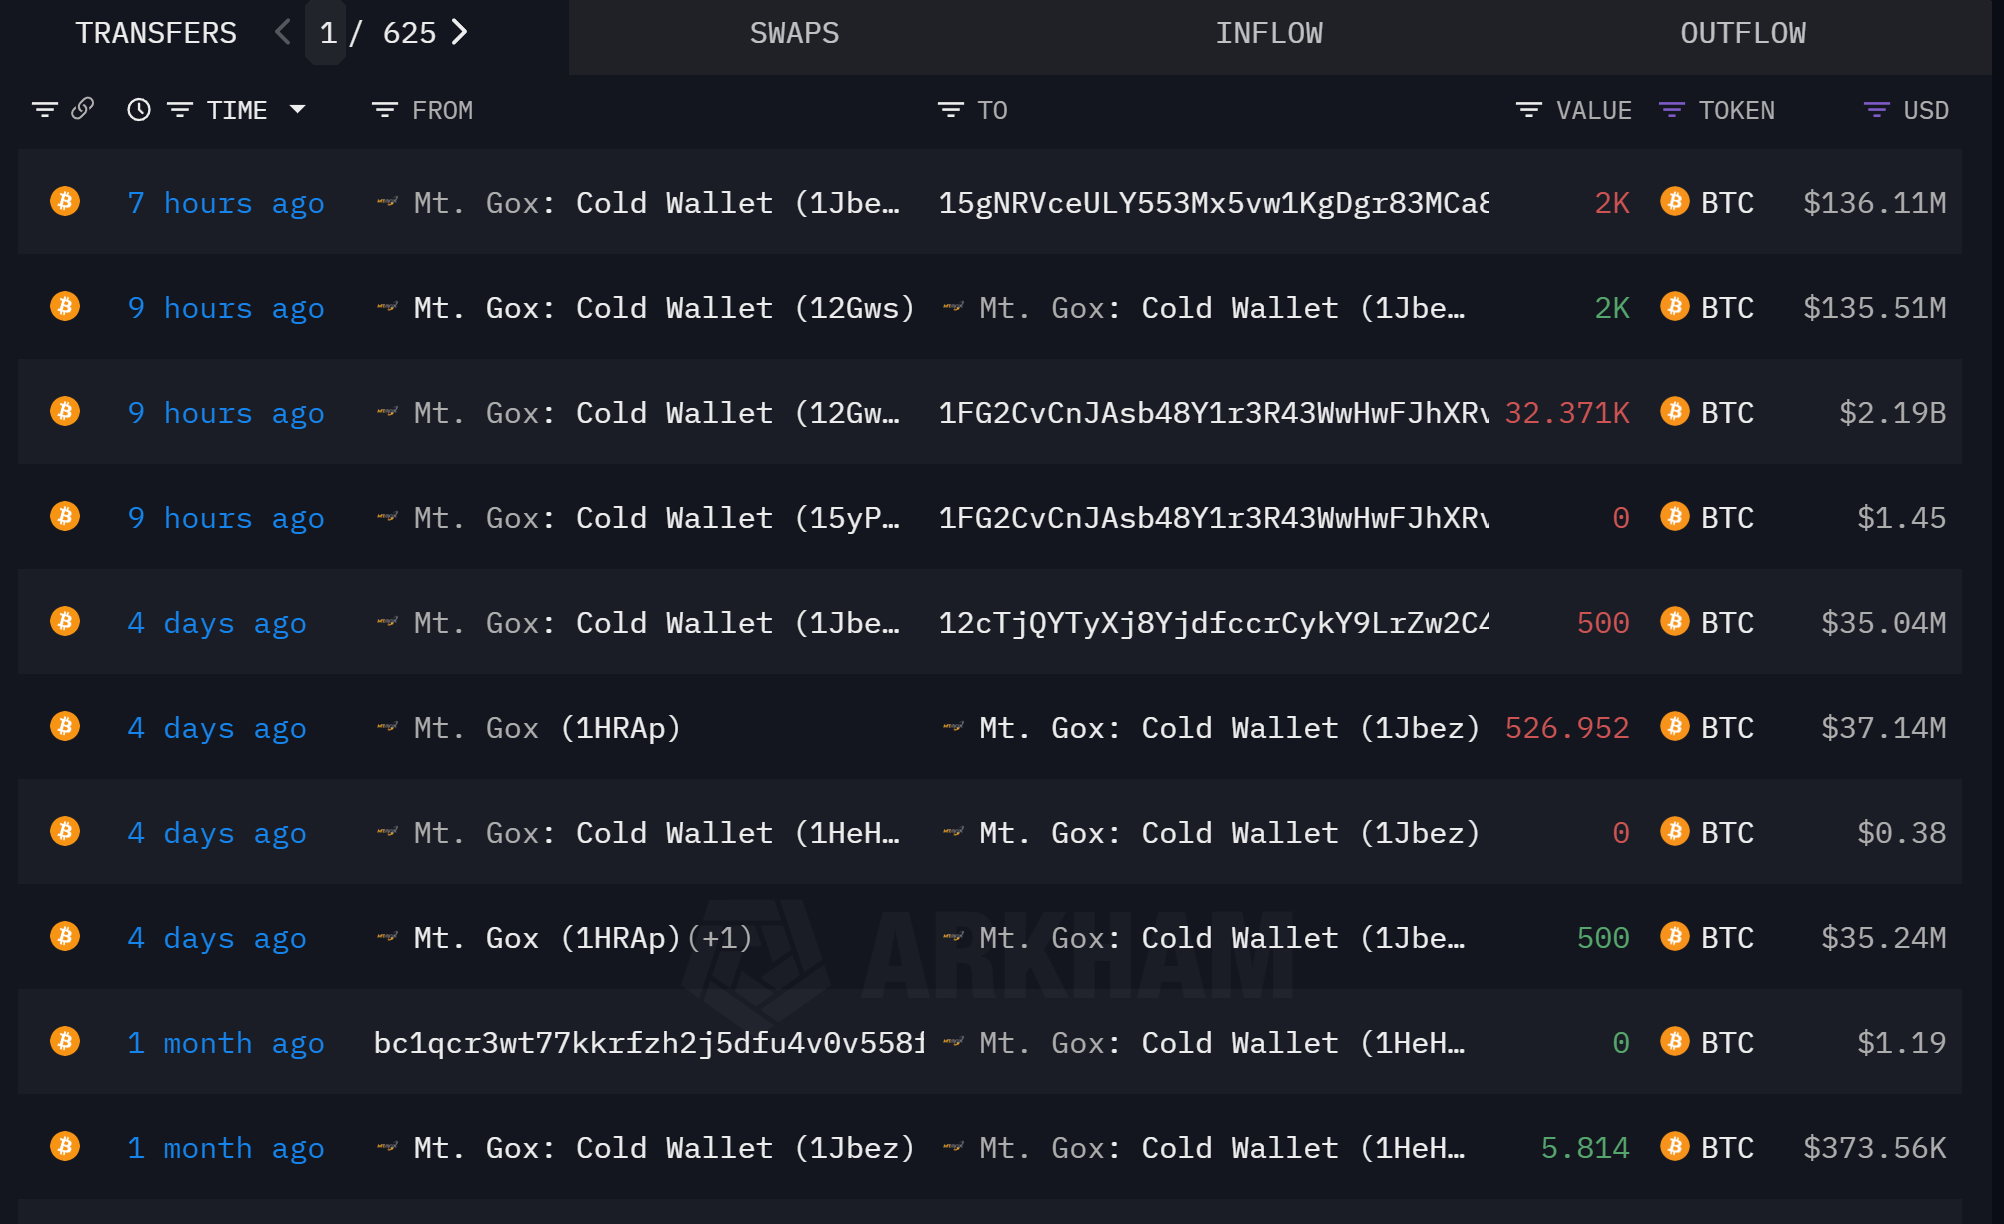Screen dimensions: 2004x1224
Task: Go to previous transfers page chevron
Action: pos(283,32)
